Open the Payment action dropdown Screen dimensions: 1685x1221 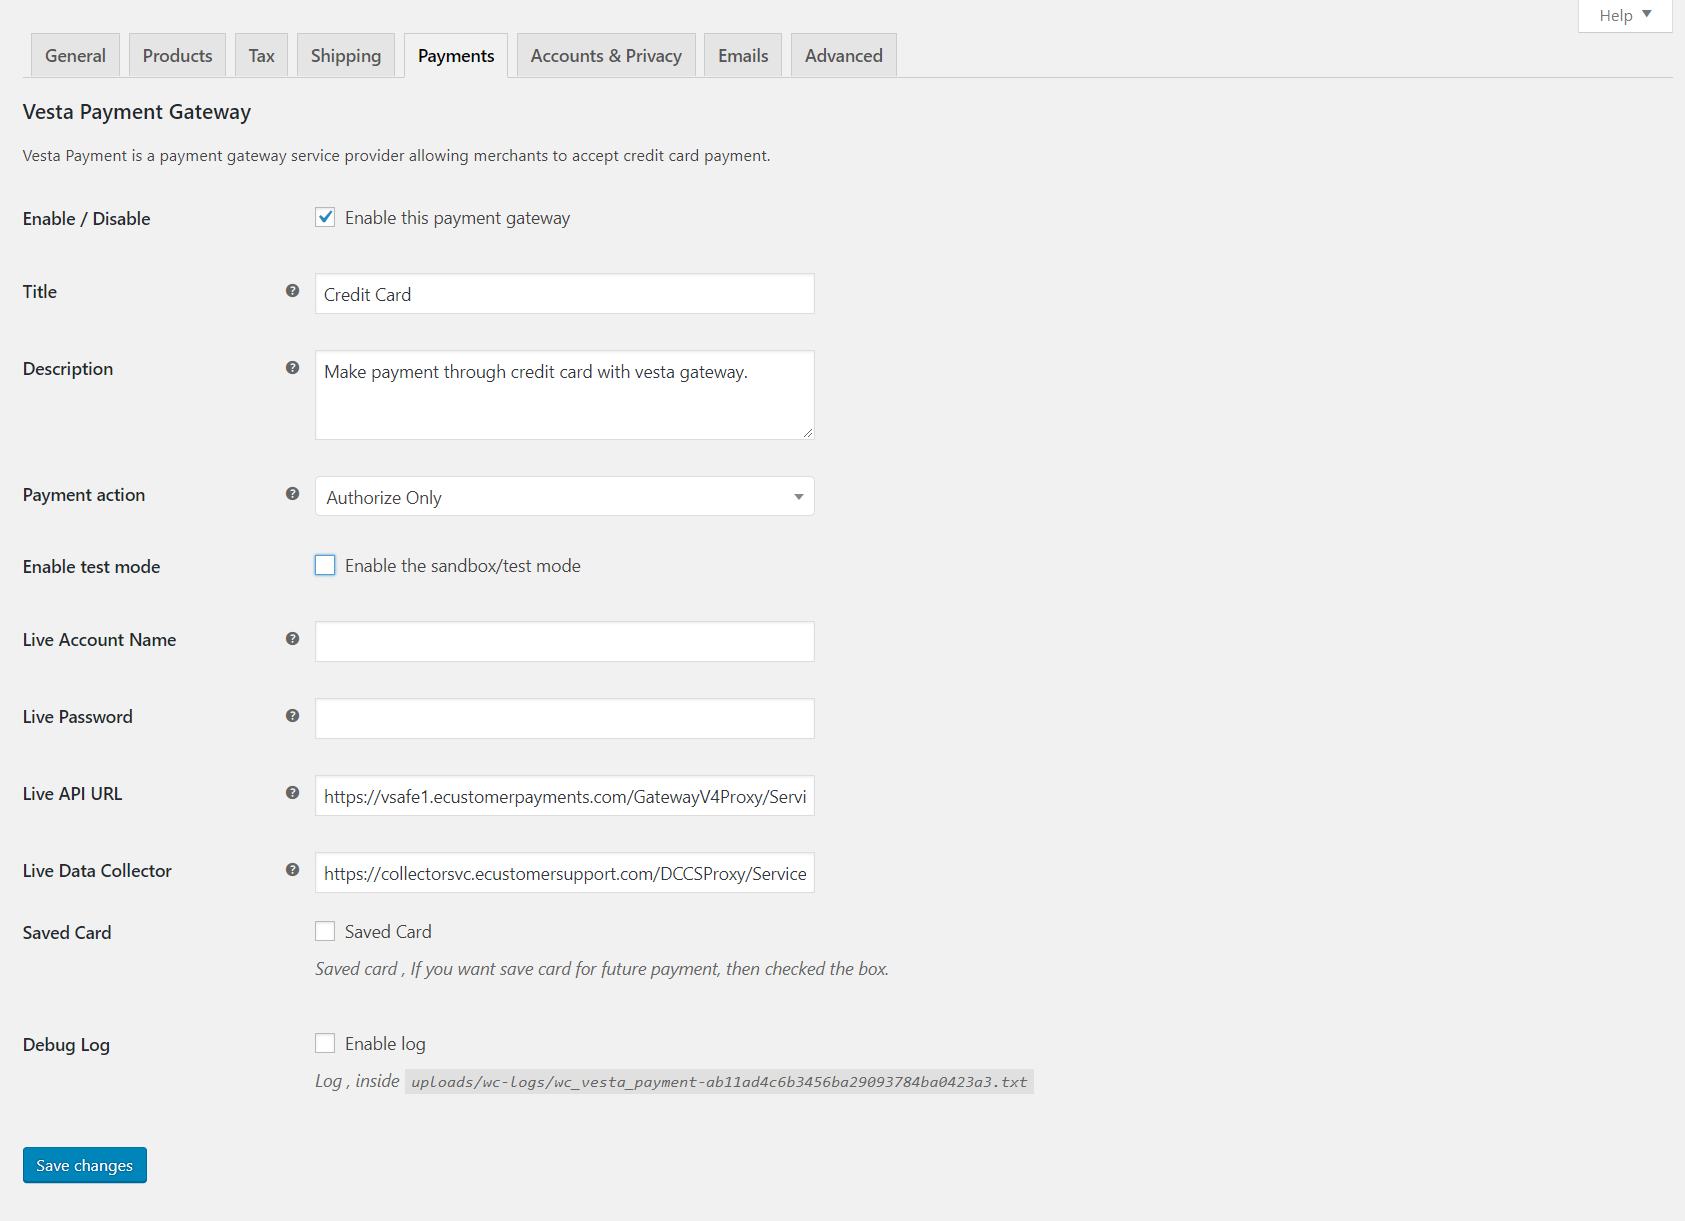coord(564,496)
